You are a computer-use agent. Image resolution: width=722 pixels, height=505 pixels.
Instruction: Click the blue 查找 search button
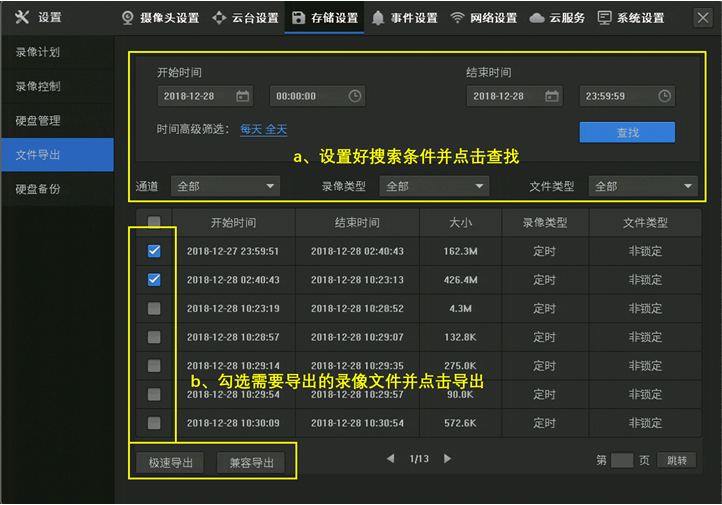tap(627, 132)
